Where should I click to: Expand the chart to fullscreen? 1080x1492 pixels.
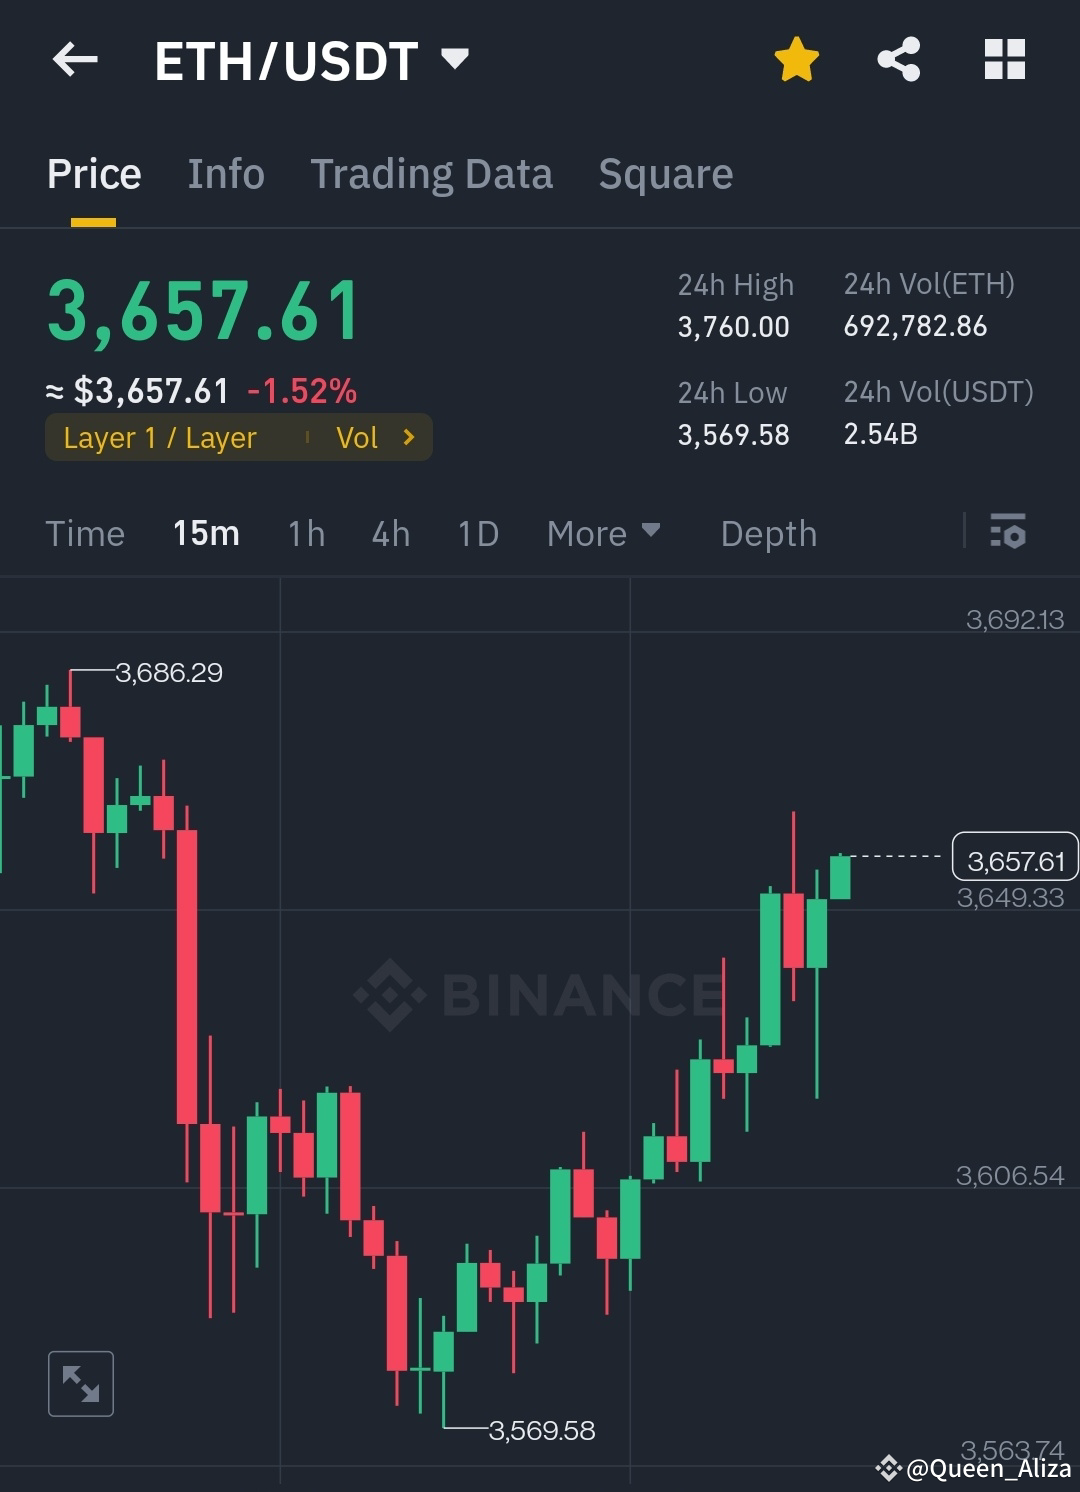80,1384
